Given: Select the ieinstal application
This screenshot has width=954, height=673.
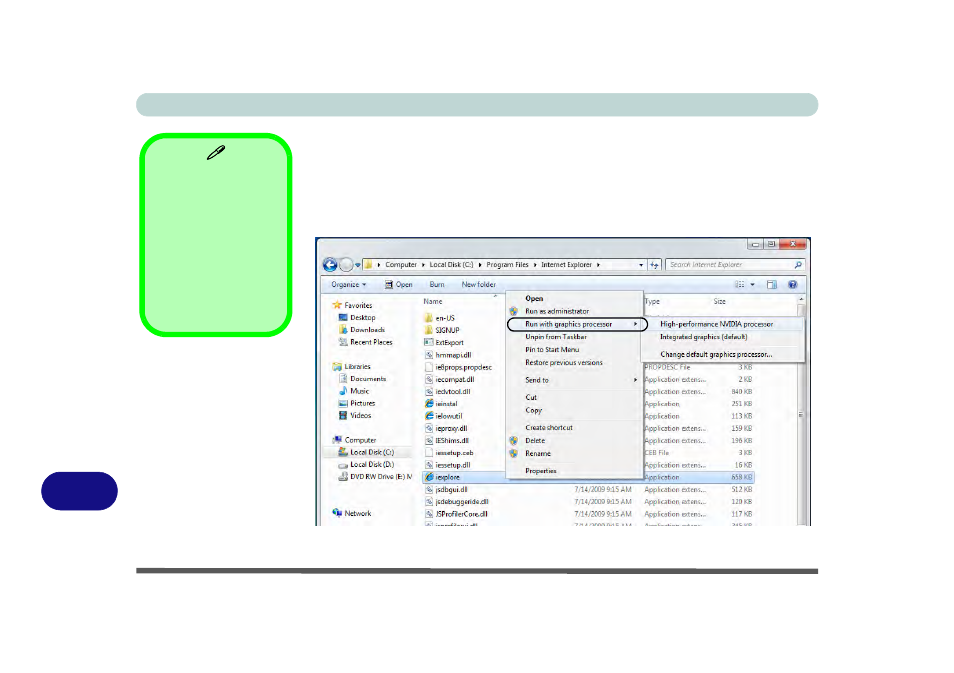Looking at the screenshot, I should tap(440, 403).
